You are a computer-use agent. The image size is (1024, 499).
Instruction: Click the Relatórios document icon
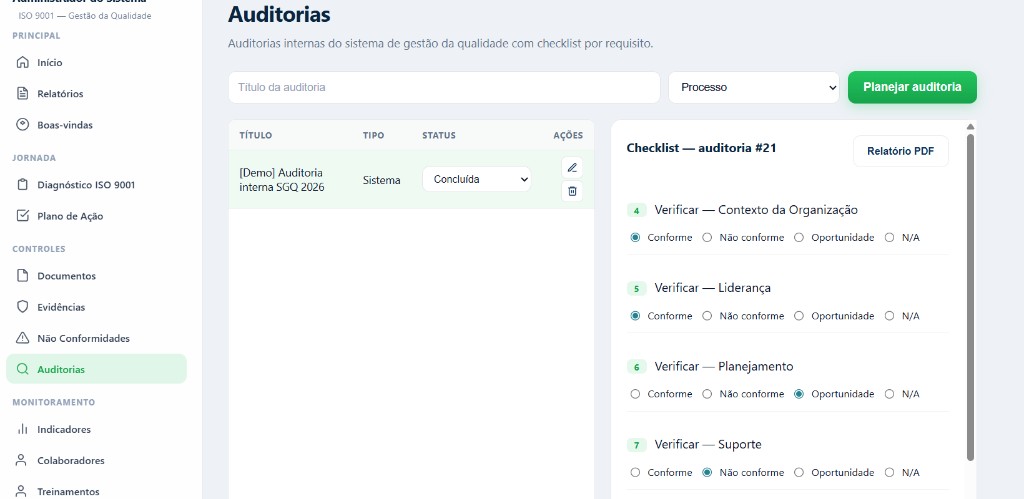click(x=22, y=93)
